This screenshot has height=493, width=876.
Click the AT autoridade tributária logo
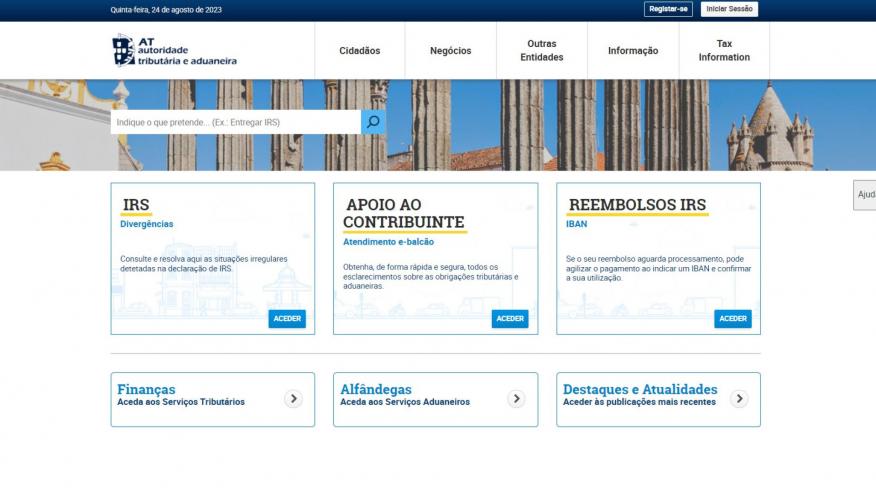coord(175,50)
